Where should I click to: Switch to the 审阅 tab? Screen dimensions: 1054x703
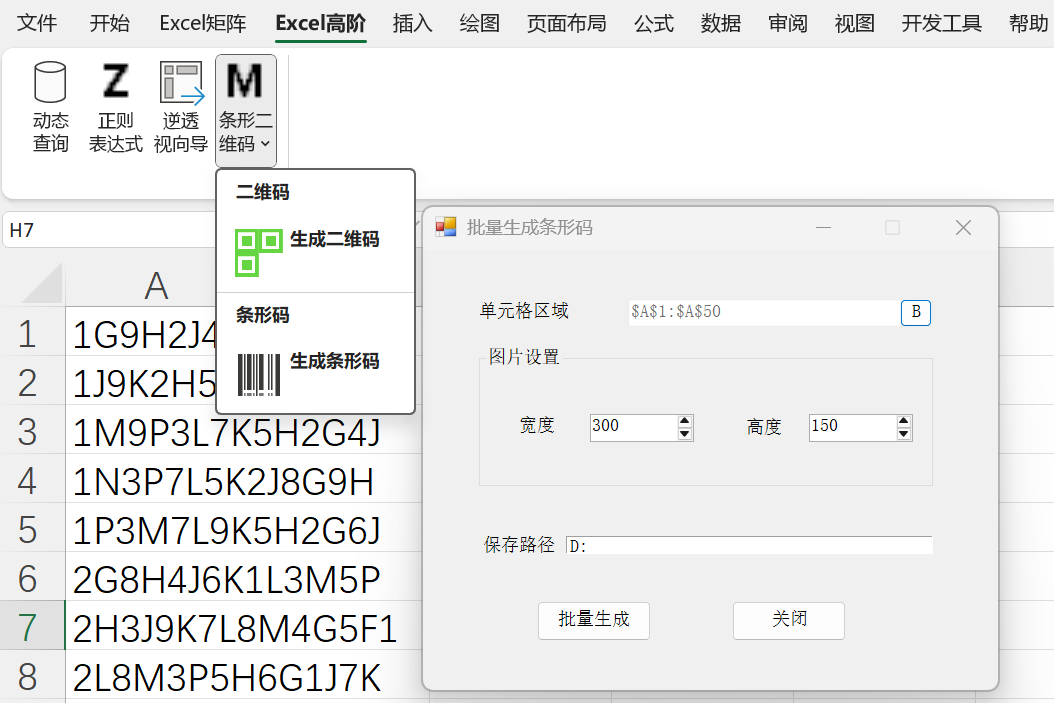[x=788, y=24]
